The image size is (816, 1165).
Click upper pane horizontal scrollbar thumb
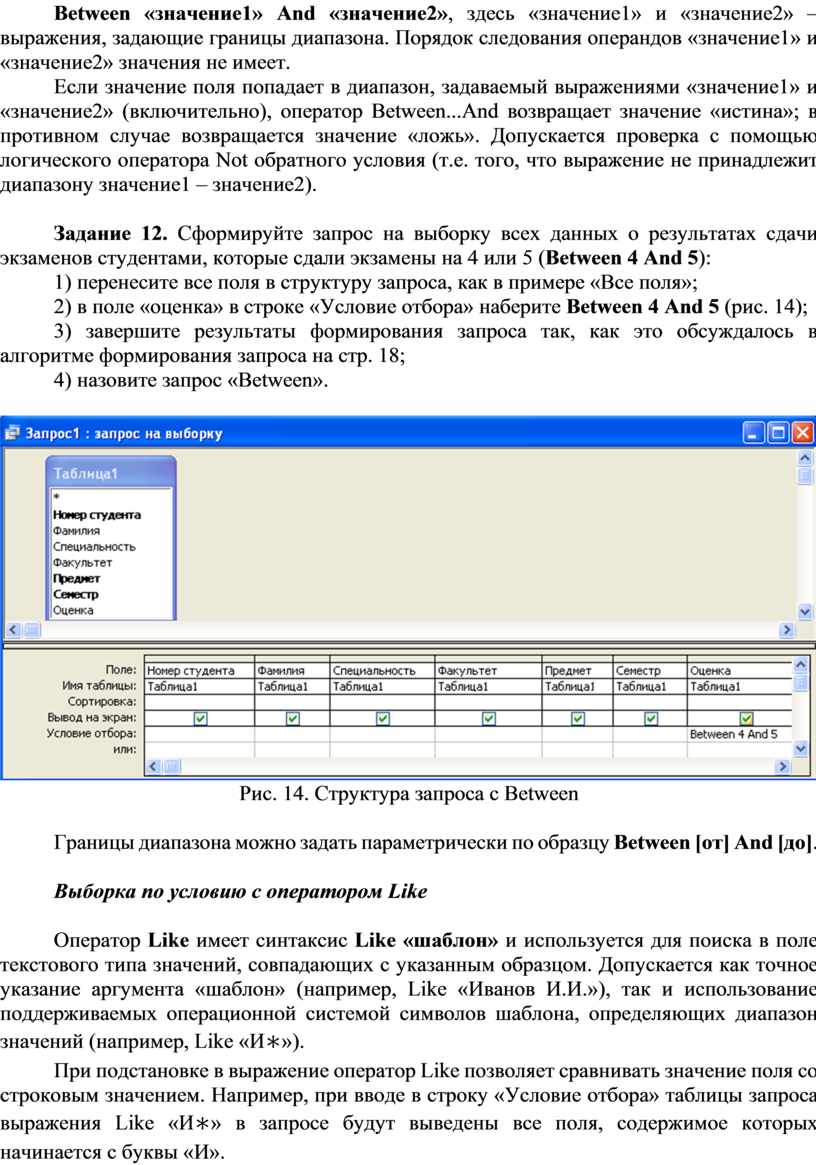tap(31, 630)
